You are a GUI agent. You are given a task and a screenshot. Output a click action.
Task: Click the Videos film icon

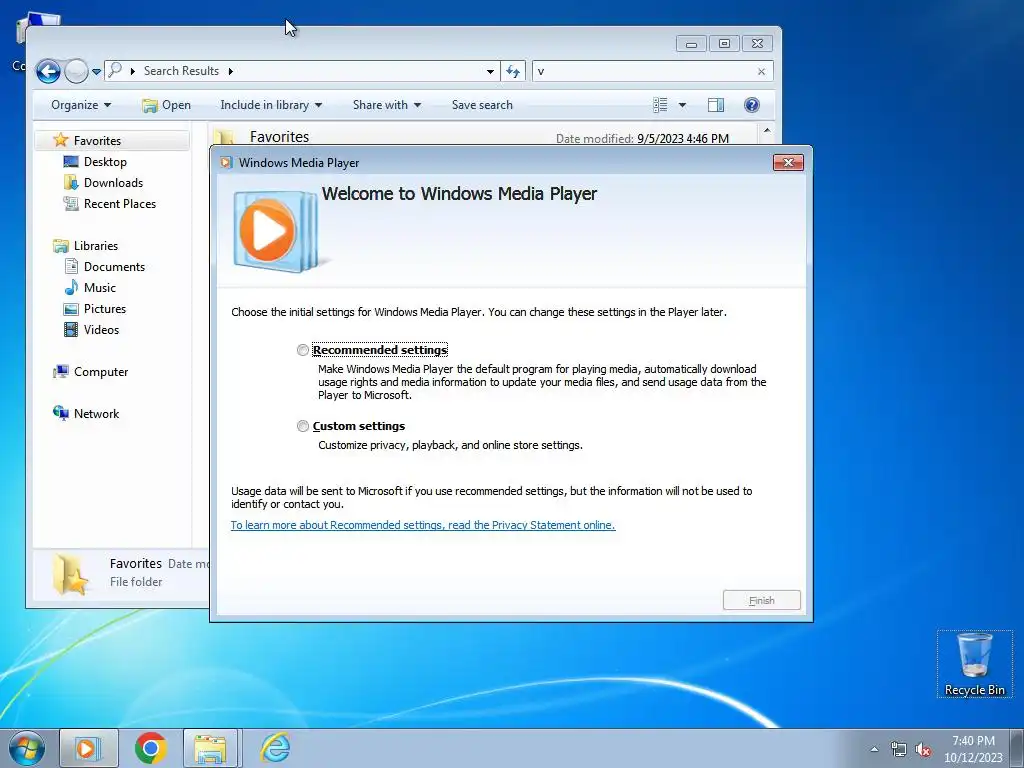coord(71,330)
